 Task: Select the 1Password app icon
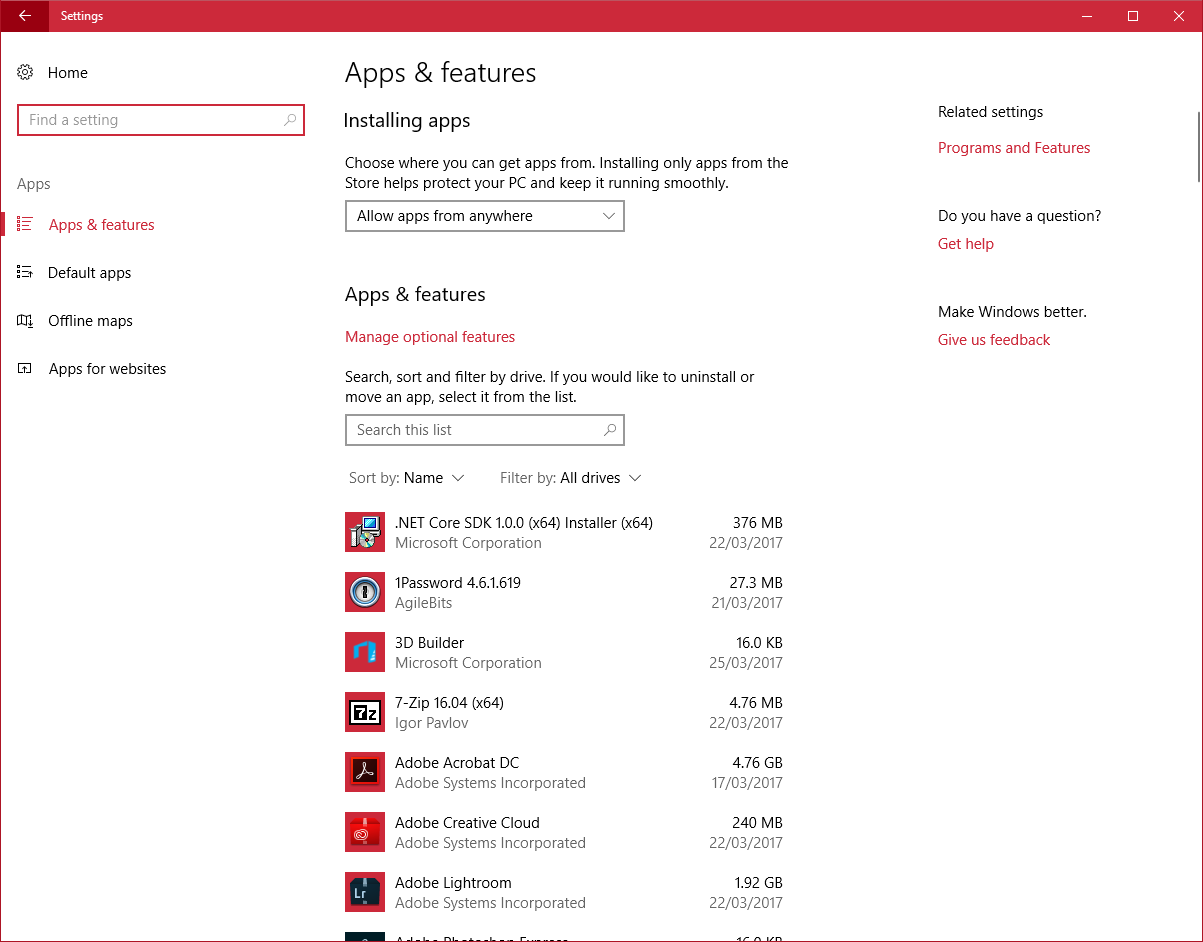365,592
